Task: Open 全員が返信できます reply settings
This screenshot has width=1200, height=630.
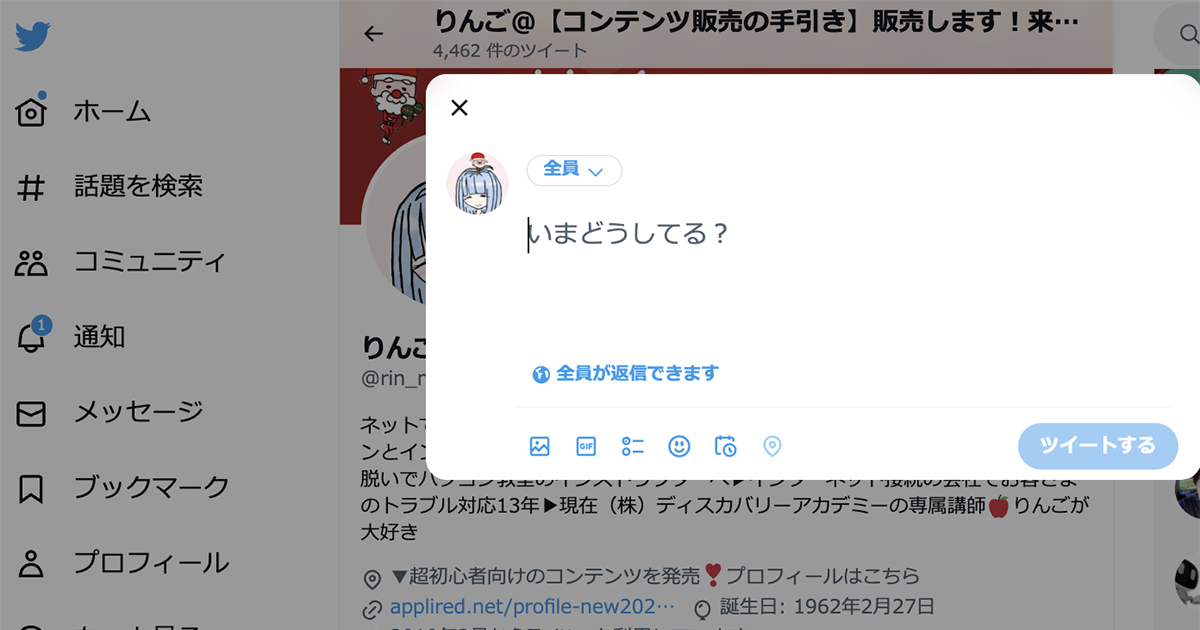Action: coord(625,374)
